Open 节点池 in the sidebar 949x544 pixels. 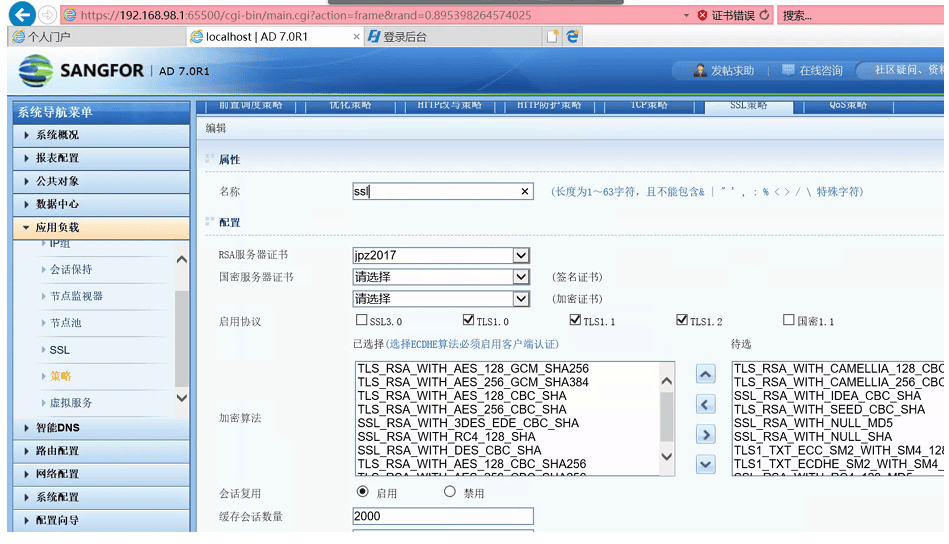[x=65, y=323]
